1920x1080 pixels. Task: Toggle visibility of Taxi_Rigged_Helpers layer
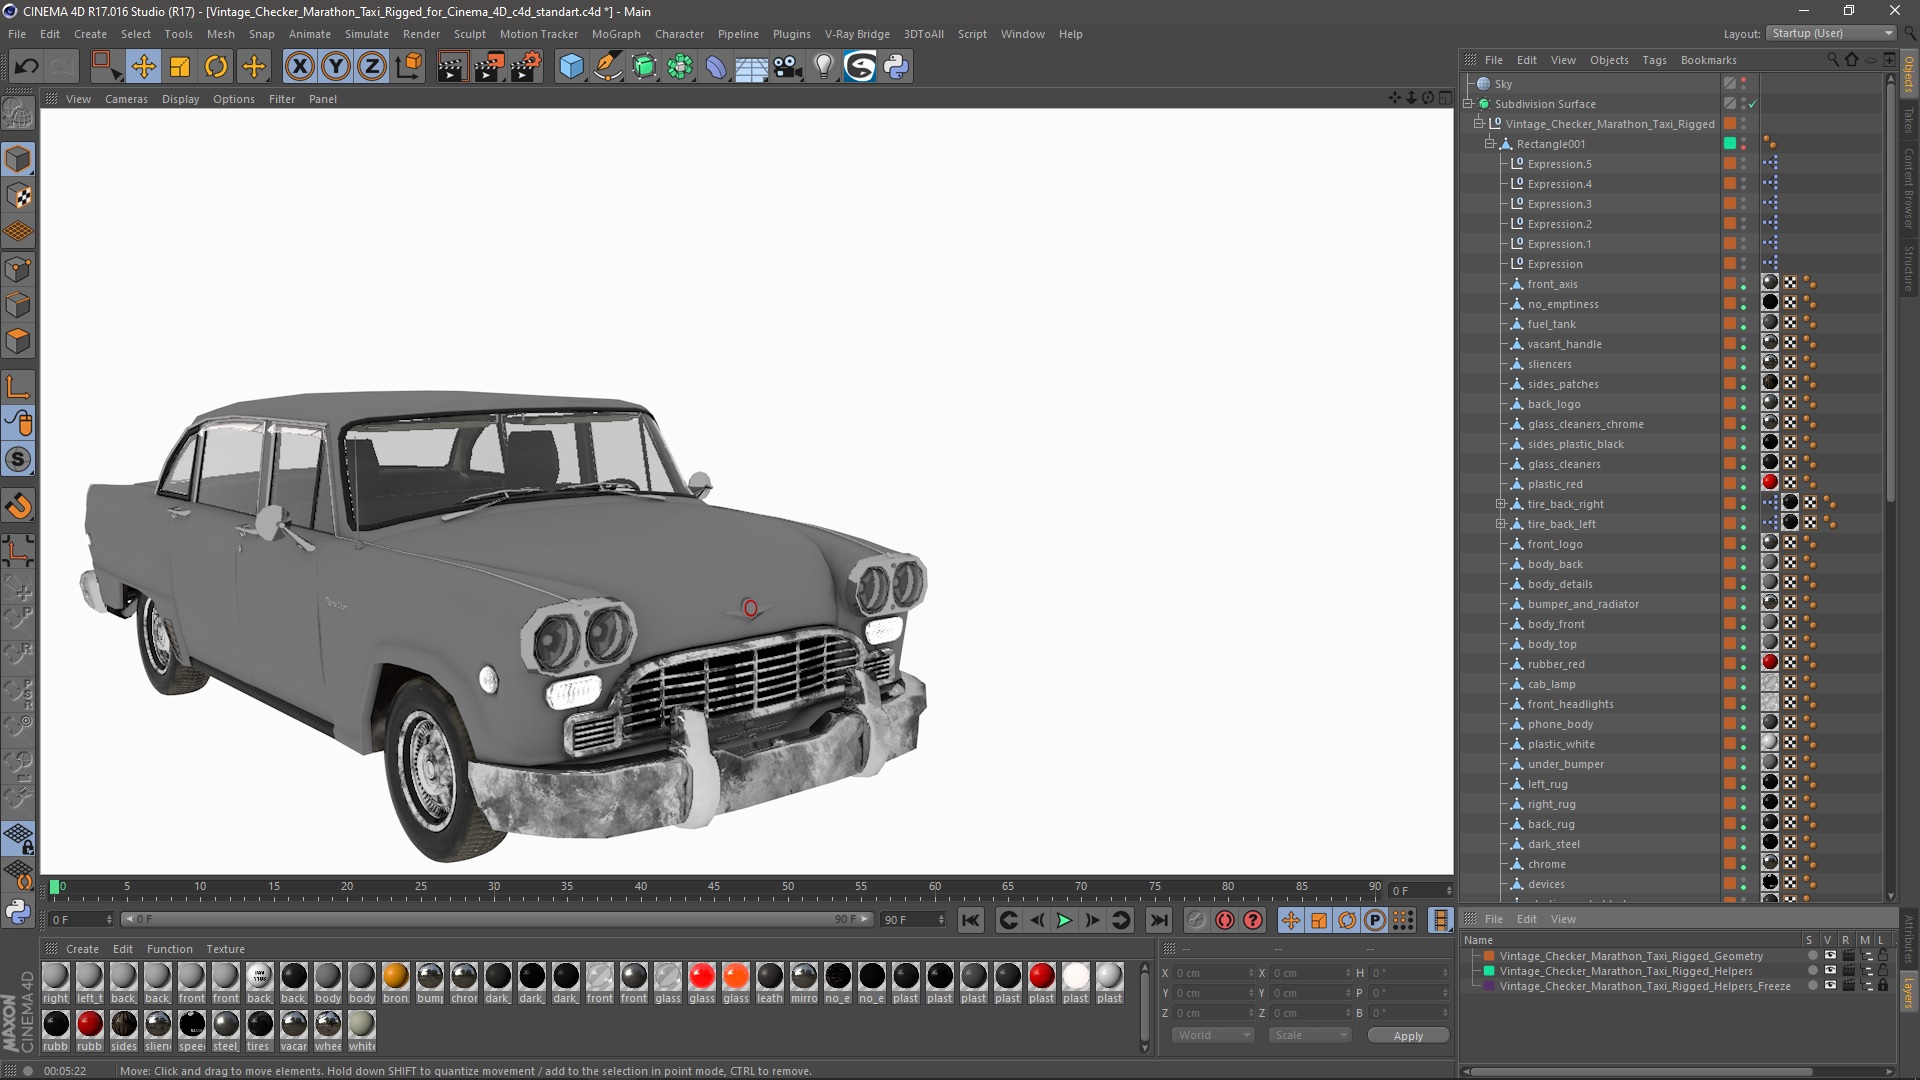pos(1830,971)
